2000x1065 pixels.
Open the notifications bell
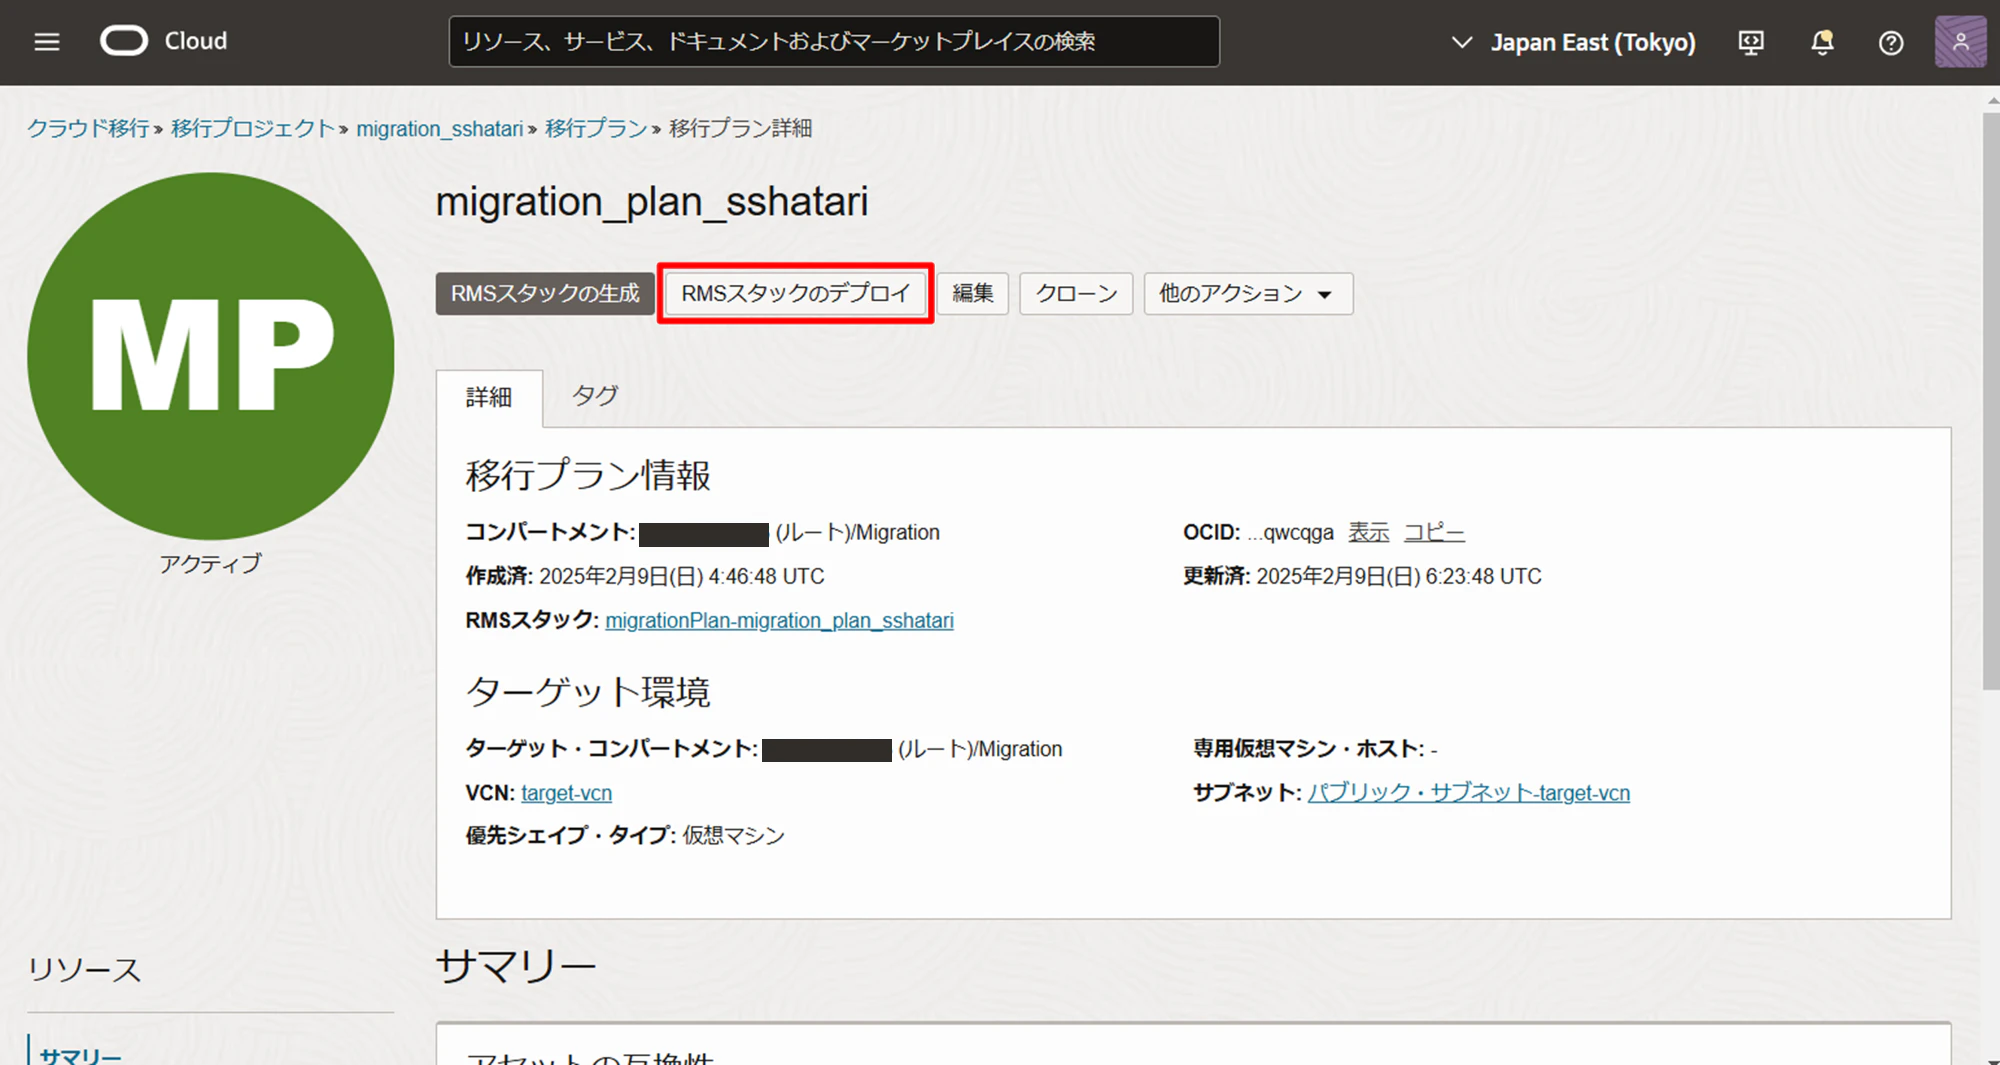(1822, 42)
